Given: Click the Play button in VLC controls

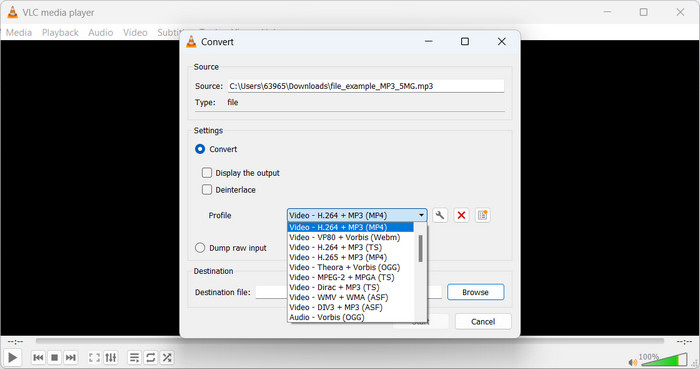Looking at the screenshot, I should (12, 357).
